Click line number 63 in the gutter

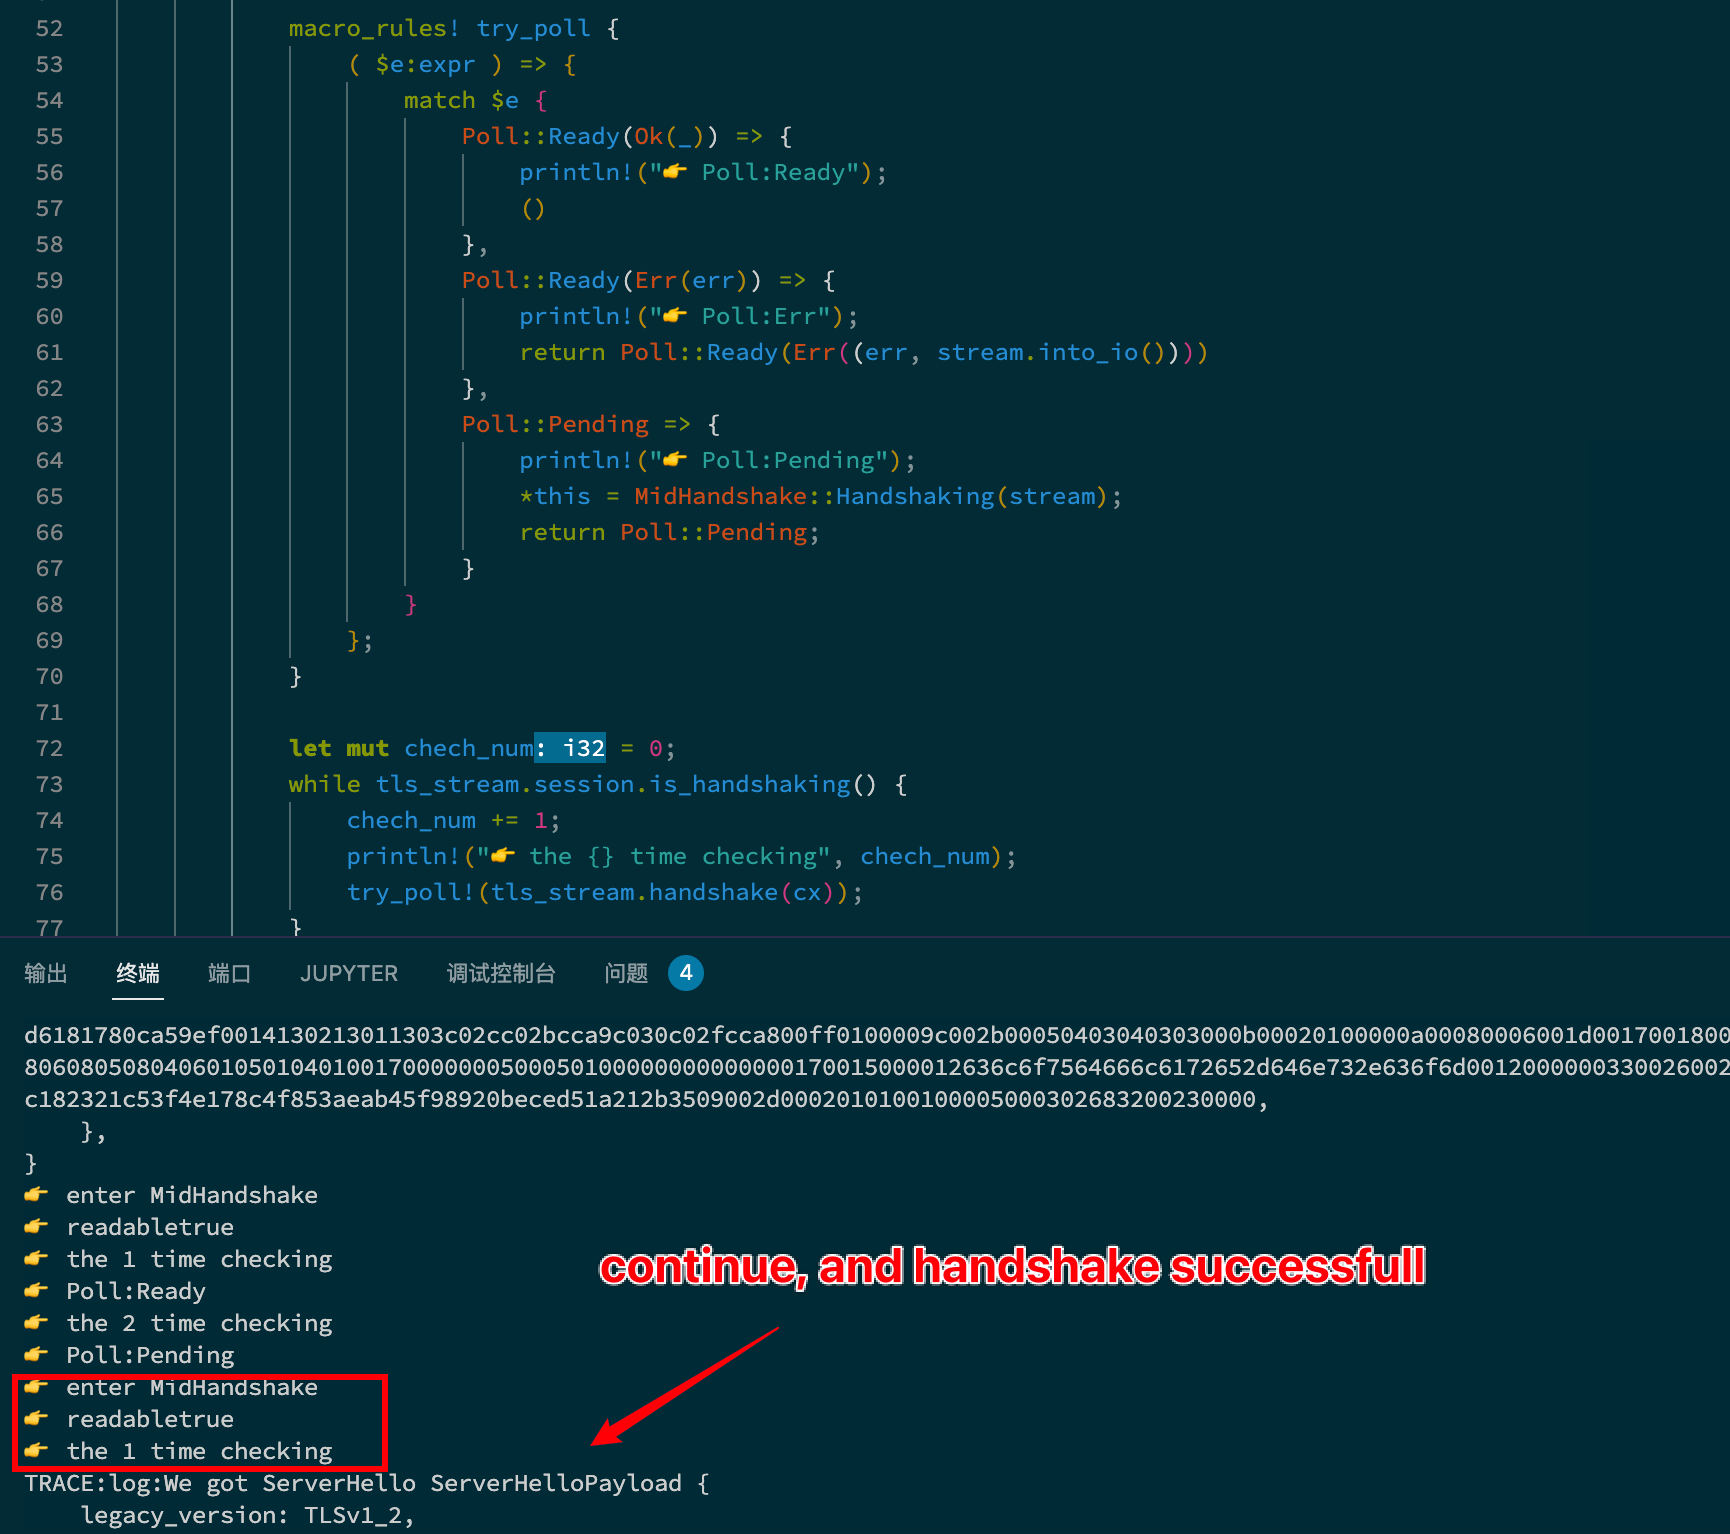[x=49, y=424]
